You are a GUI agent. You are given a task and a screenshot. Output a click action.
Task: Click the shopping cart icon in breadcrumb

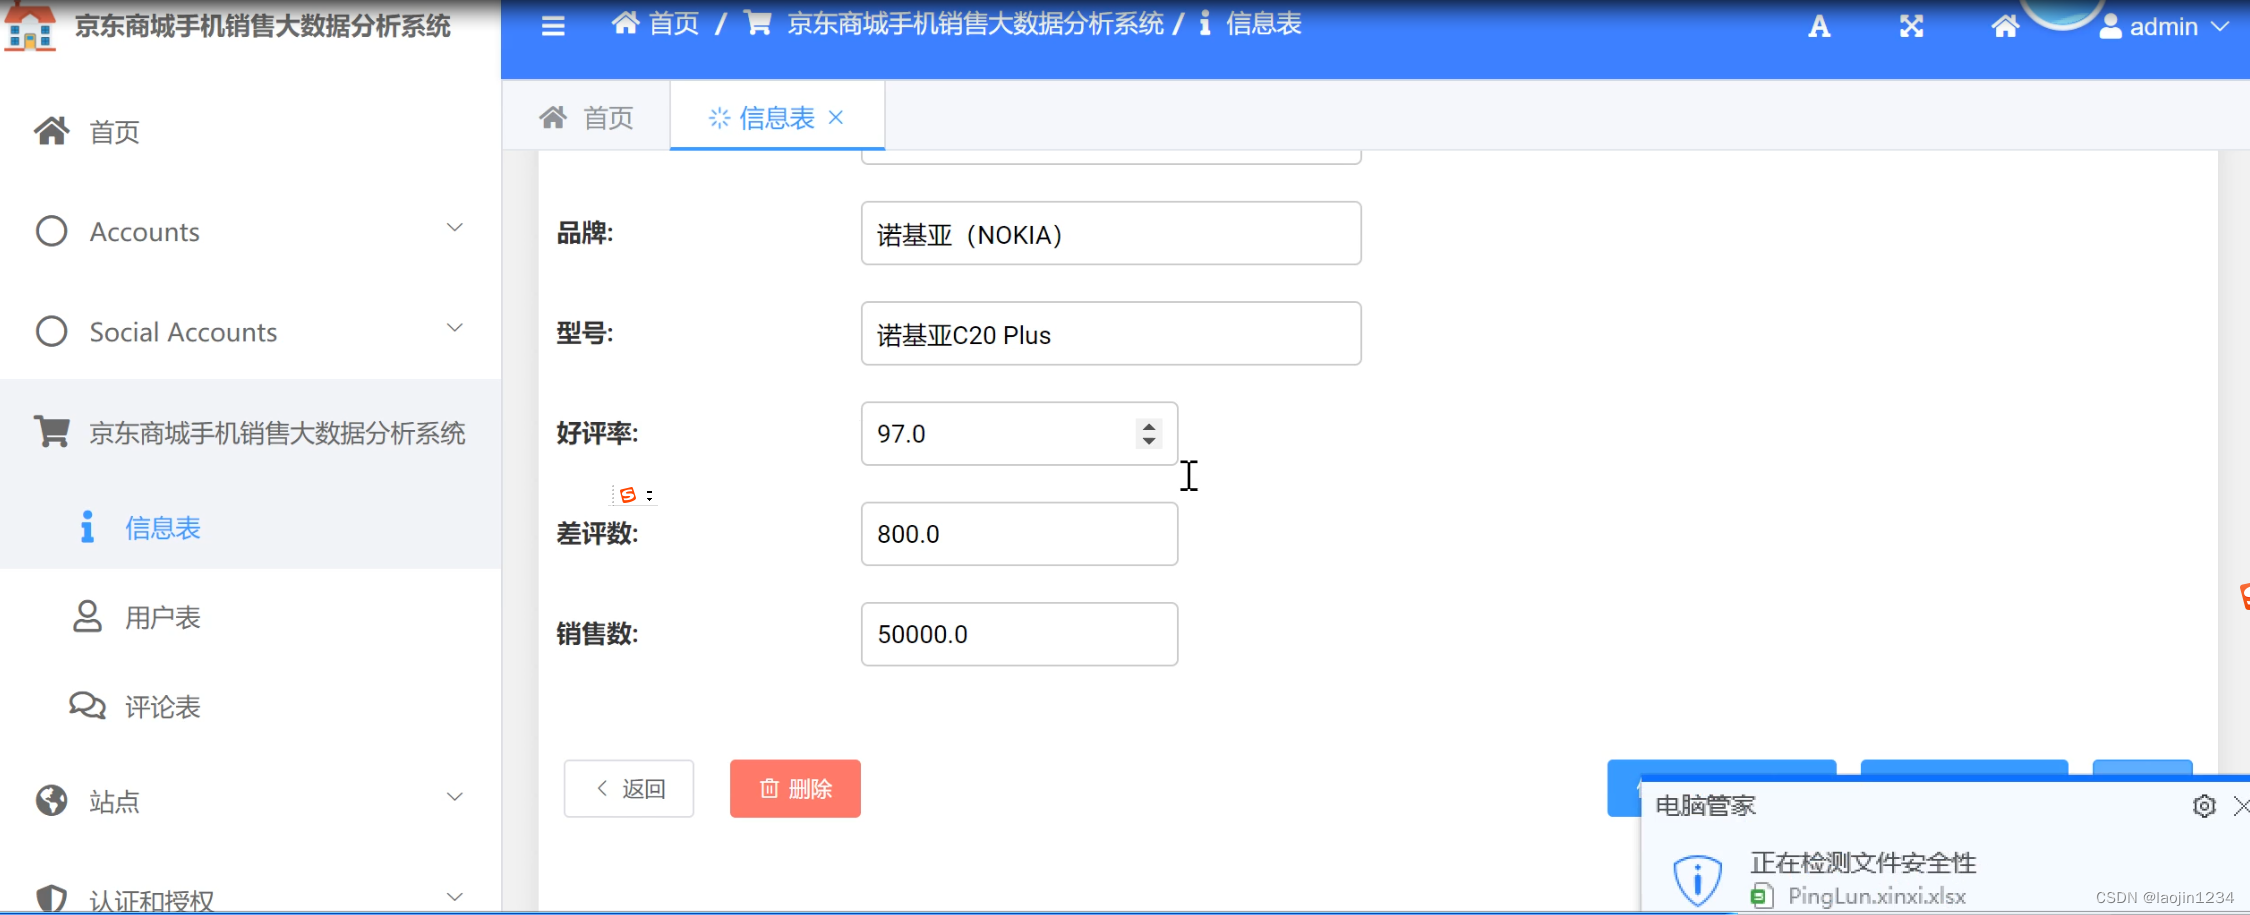point(759,23)
